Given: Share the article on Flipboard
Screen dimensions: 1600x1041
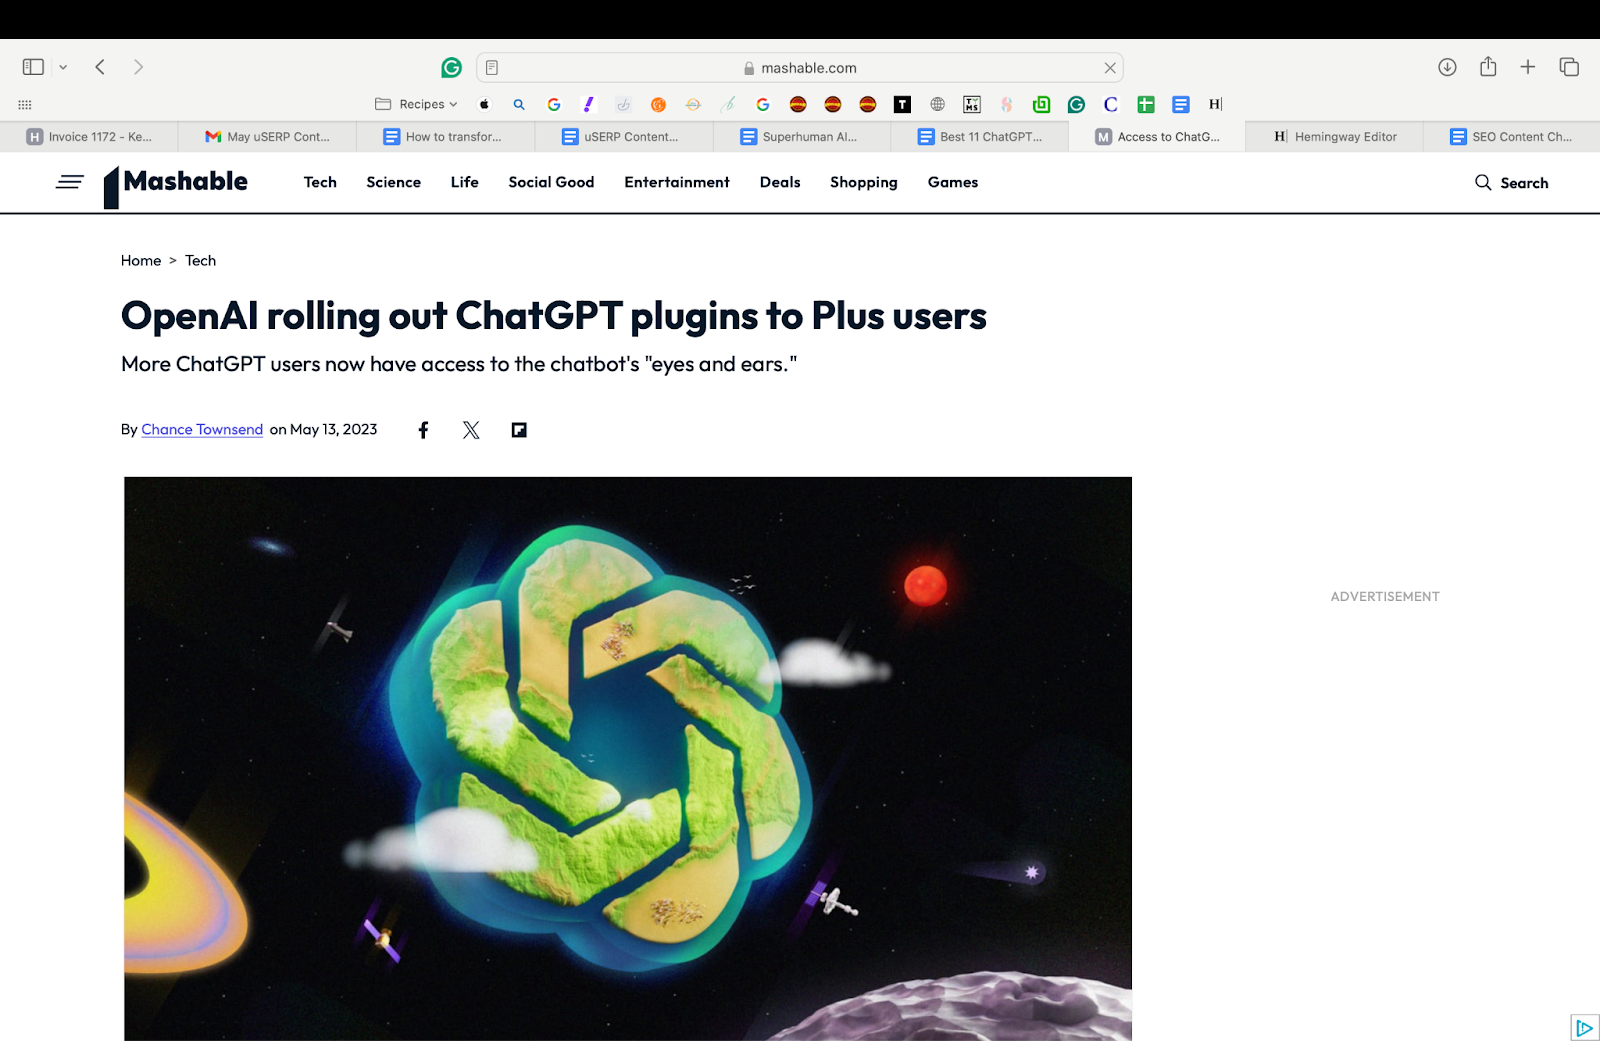Looking at the screenshot, I should pyautogui.click(x=519, y=430).
